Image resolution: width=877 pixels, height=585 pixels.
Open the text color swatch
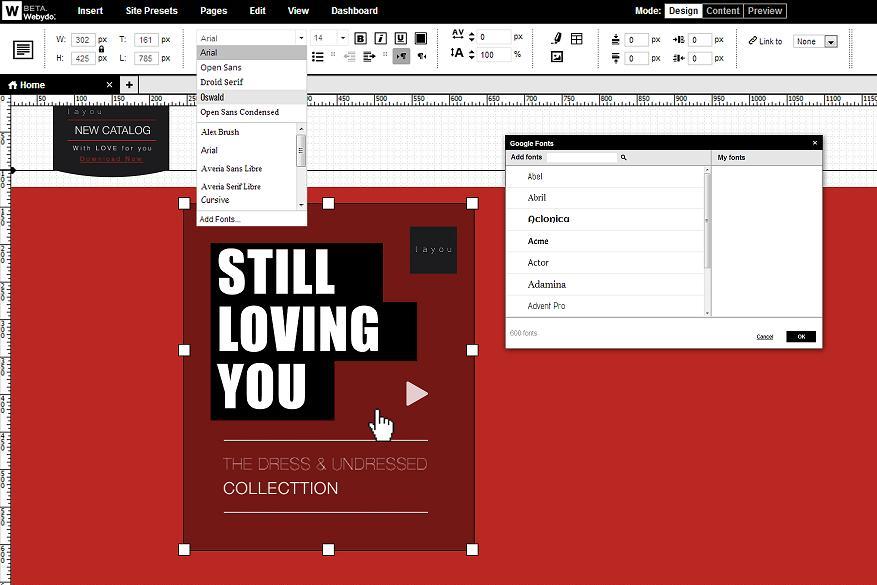coord(421,38)
